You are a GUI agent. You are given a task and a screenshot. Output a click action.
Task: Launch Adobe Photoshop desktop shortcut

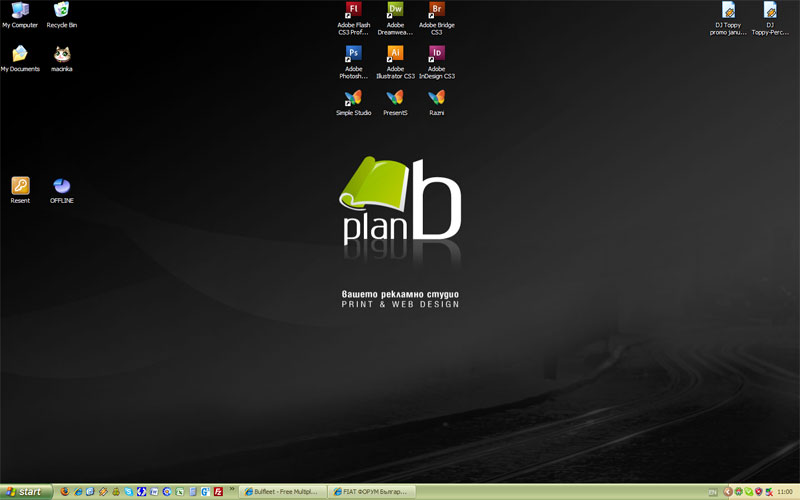click(353, 55)
